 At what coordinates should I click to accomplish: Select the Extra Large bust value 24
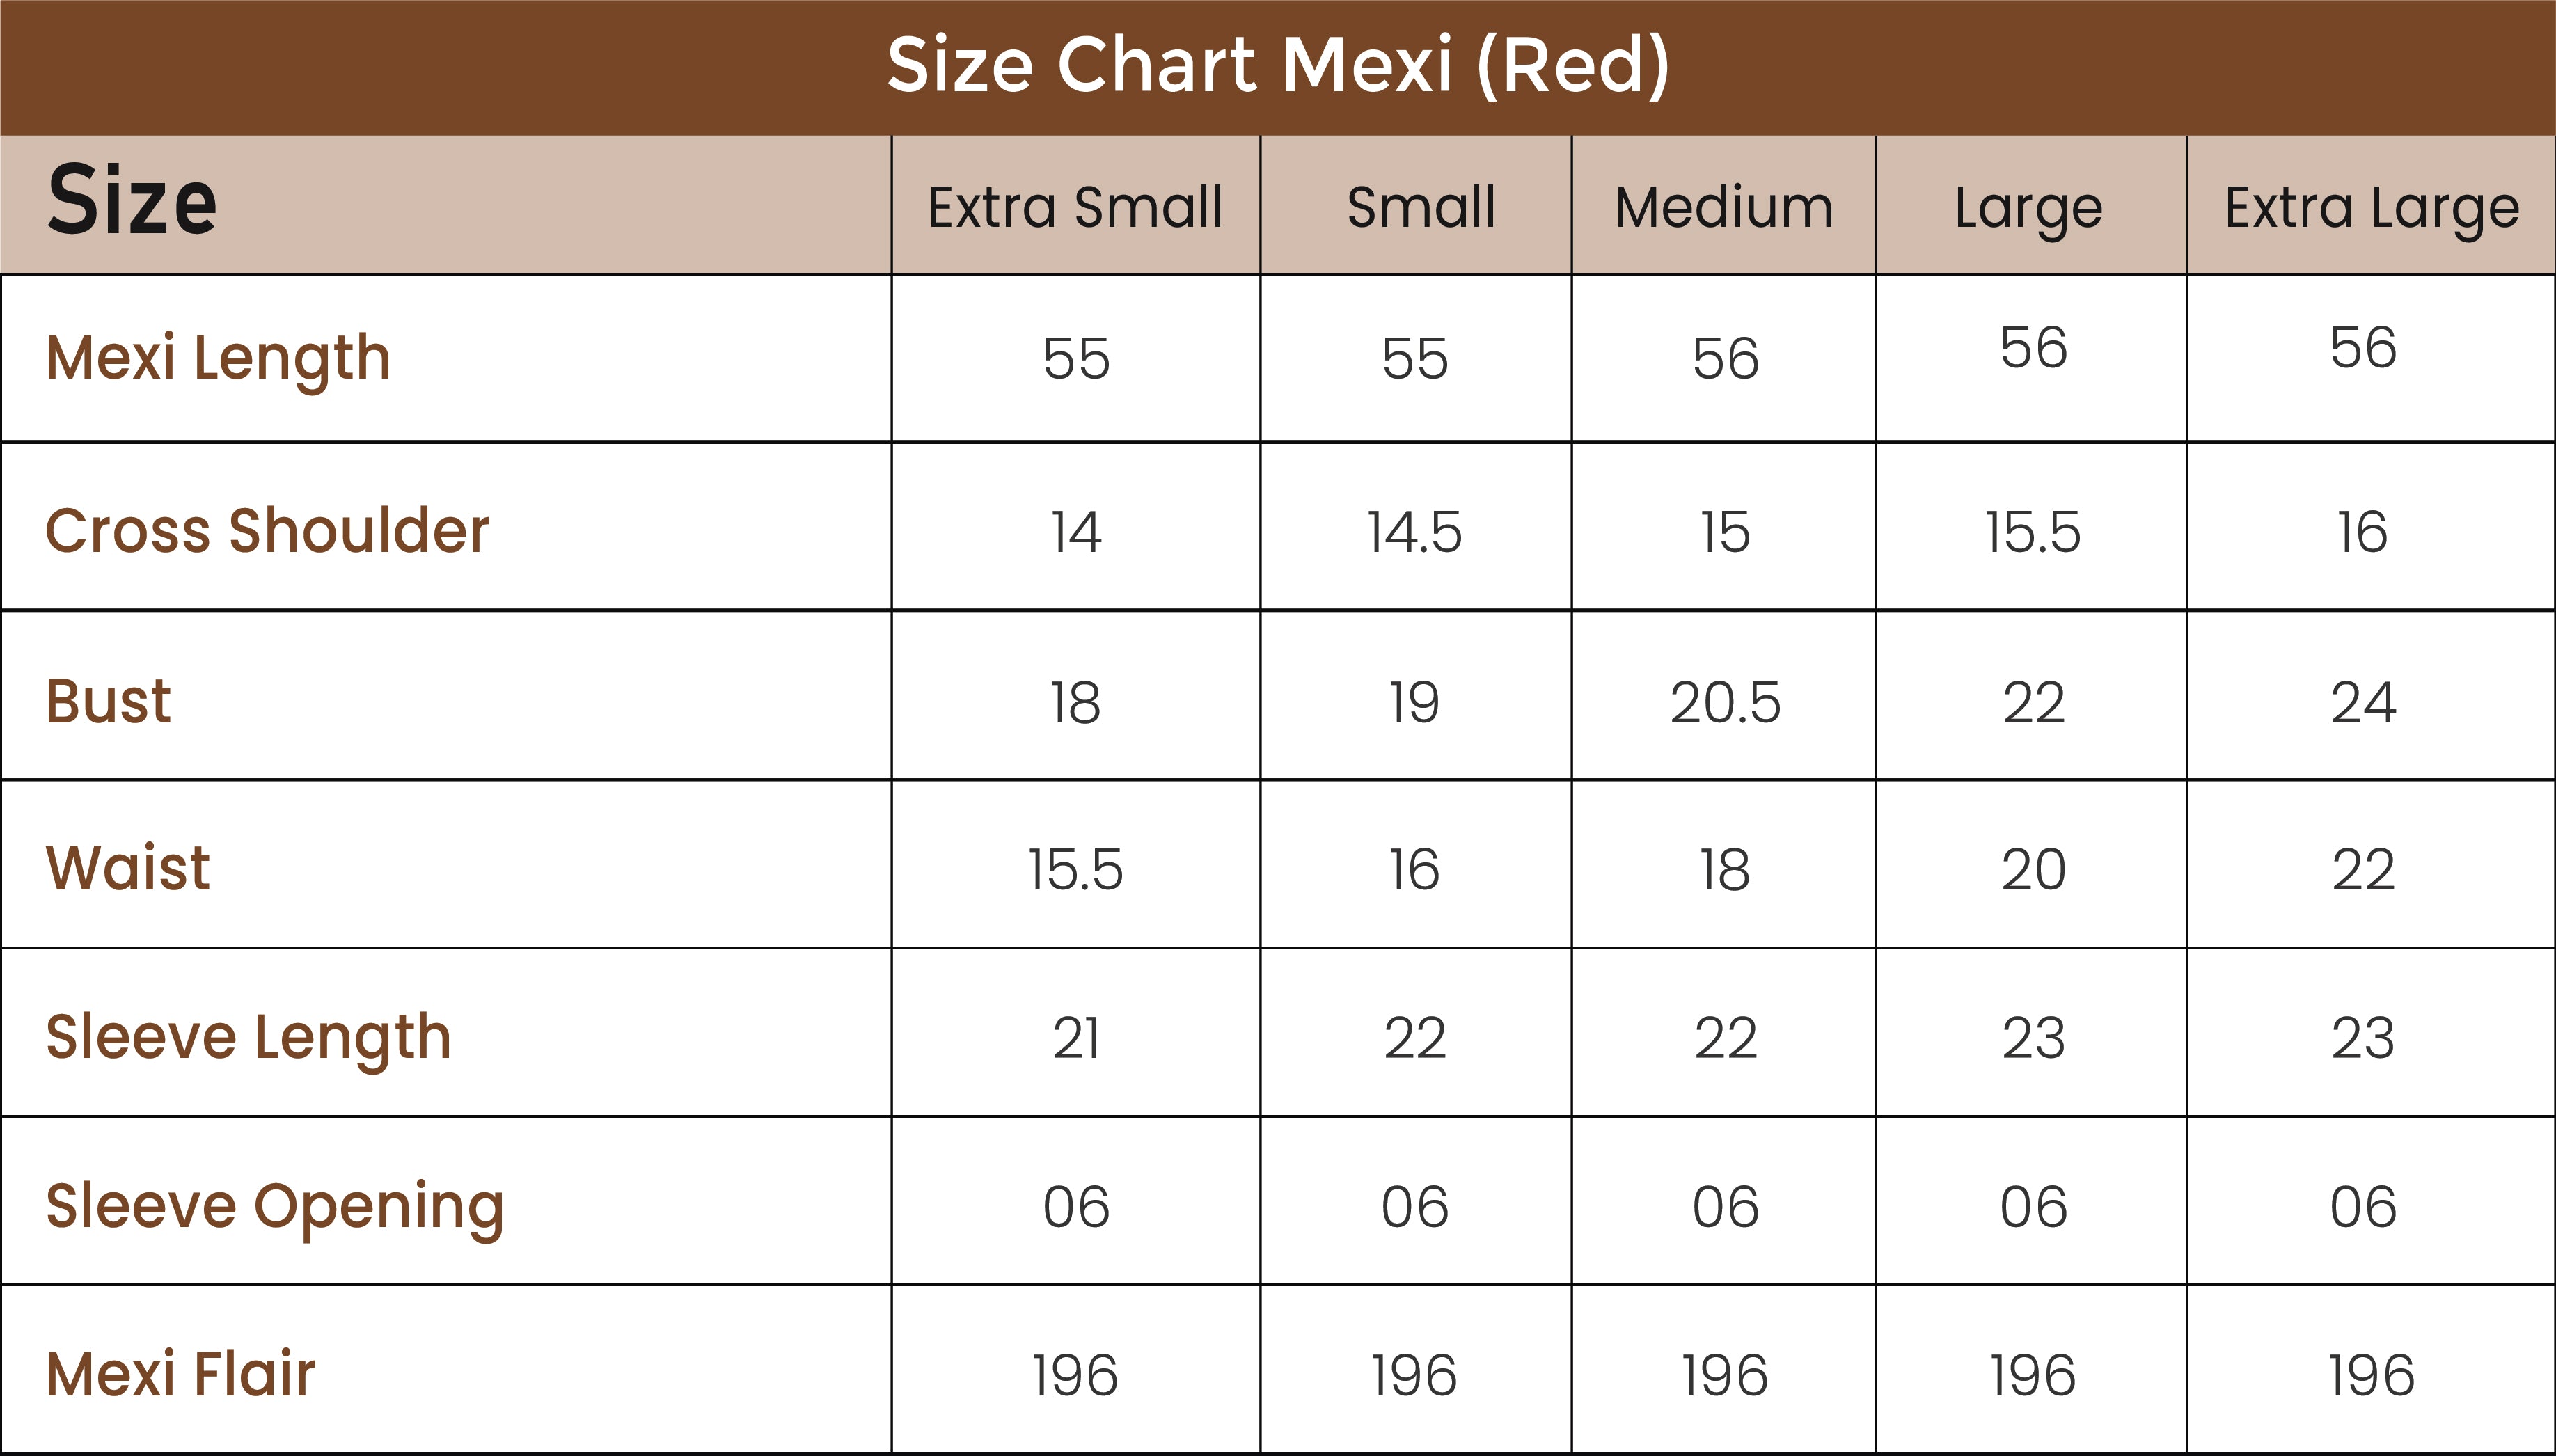[x=2363, y=702]
